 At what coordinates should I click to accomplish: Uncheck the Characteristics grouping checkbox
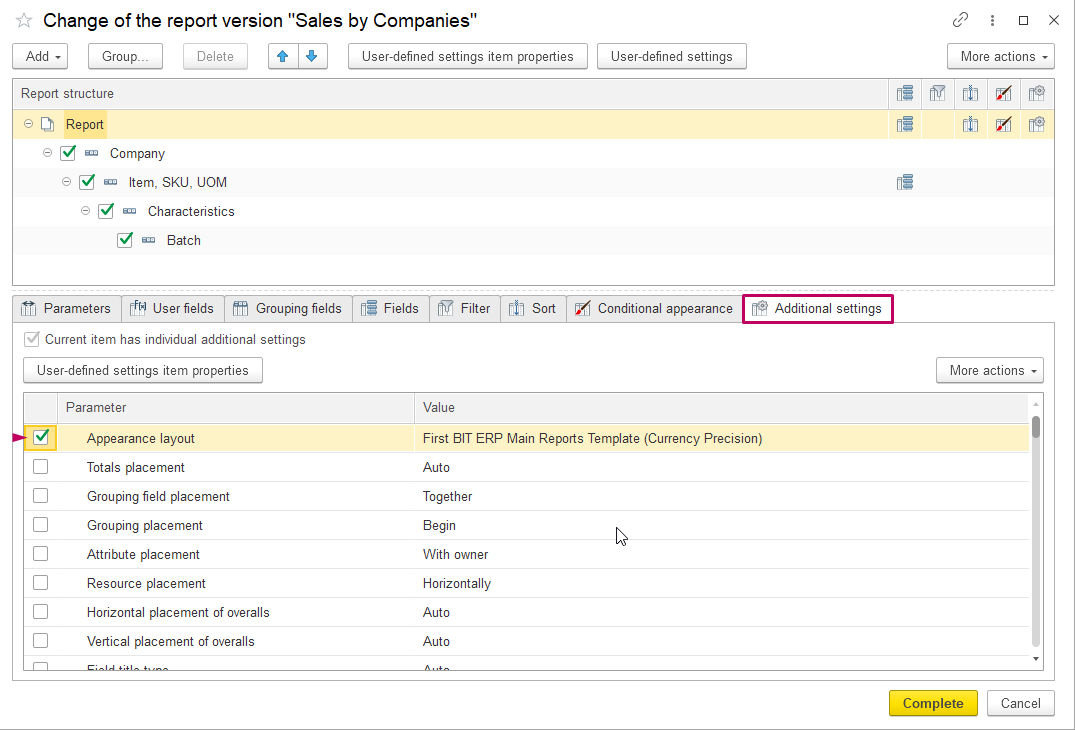(106, 210)
